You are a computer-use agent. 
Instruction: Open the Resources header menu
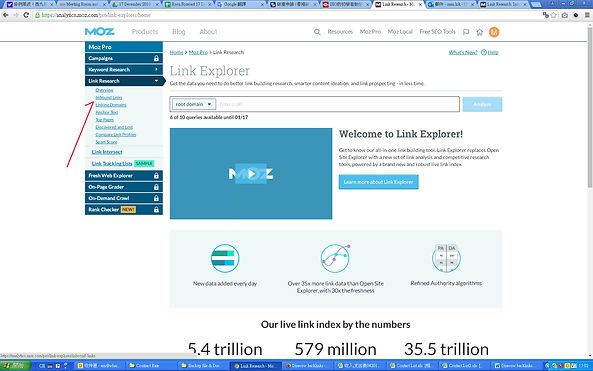pos(340,32)
